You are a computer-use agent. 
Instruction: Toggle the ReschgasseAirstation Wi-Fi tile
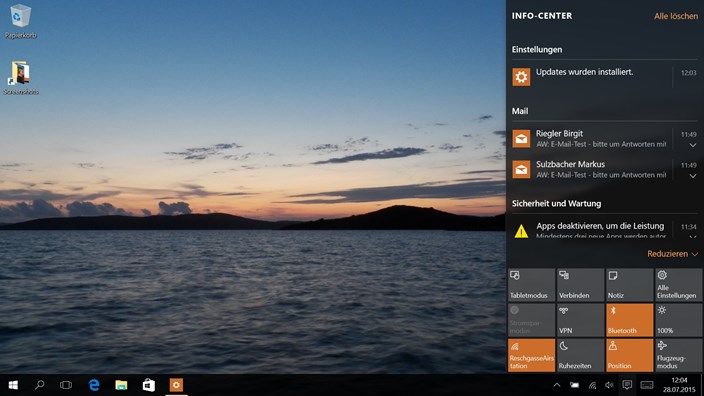tap(531, 355)
